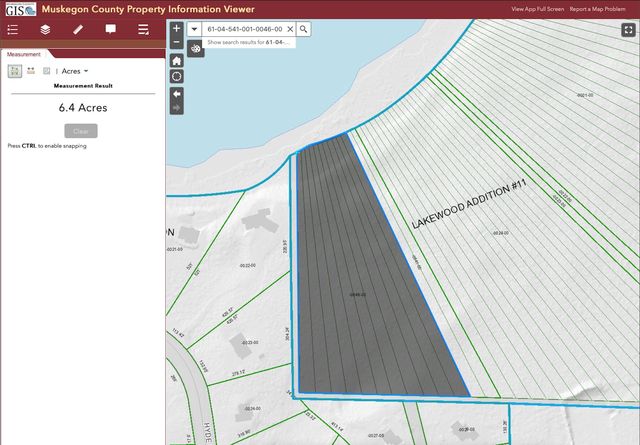
Task: Return map to default home extent
Action: [177, 60]
